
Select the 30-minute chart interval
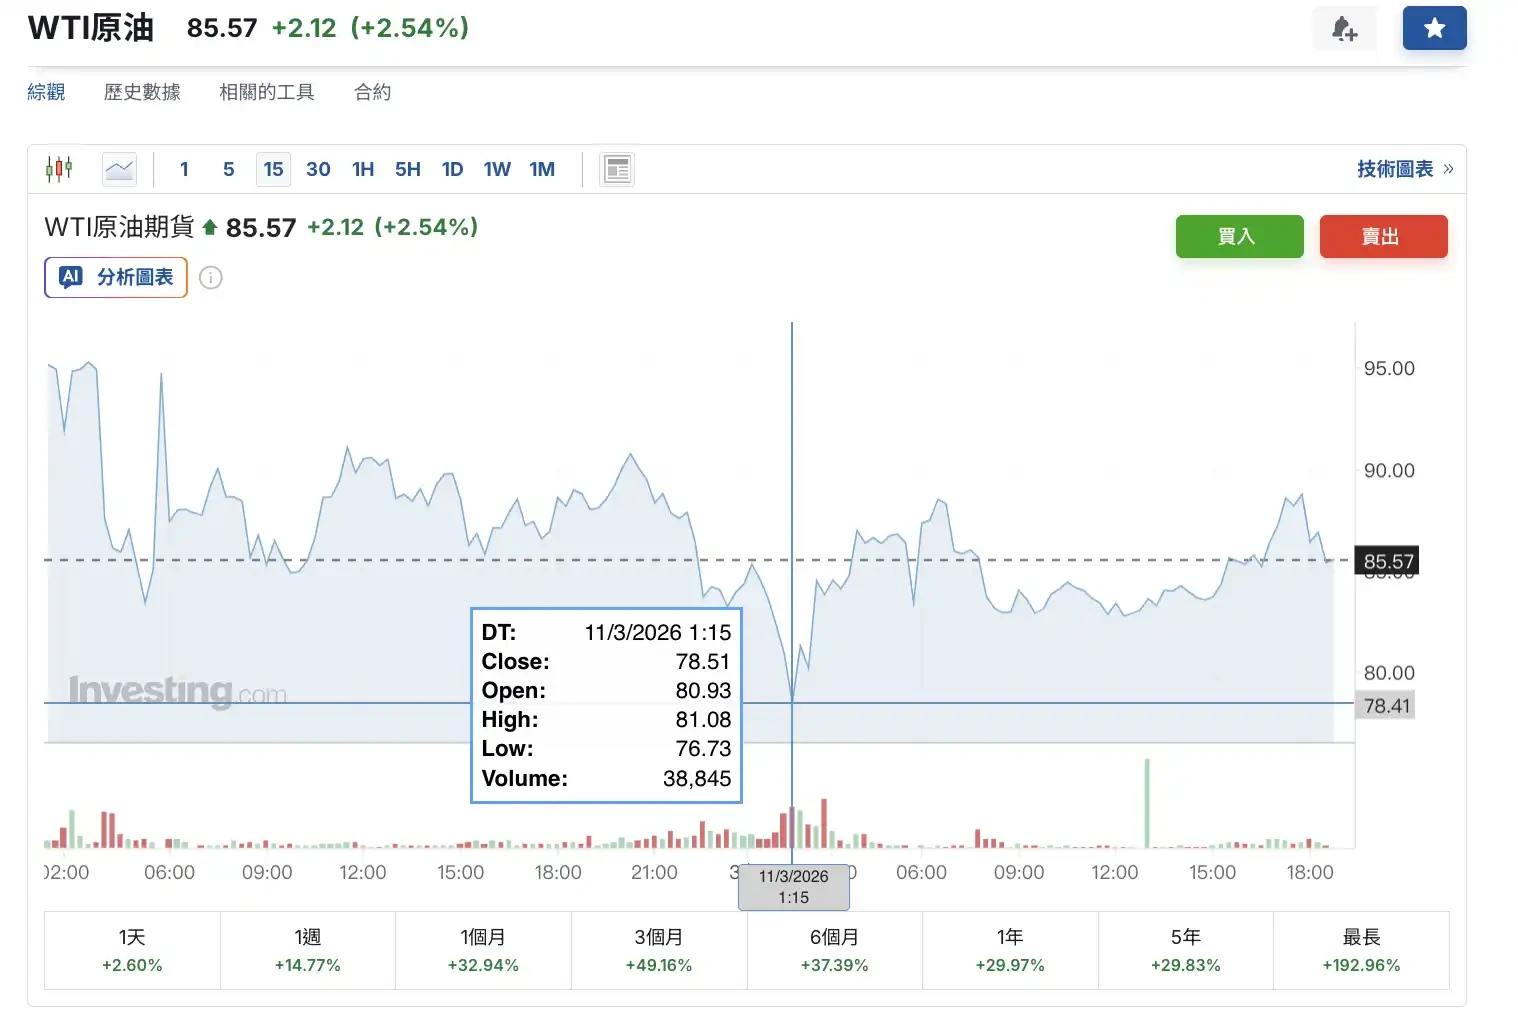tap(318, 169)
